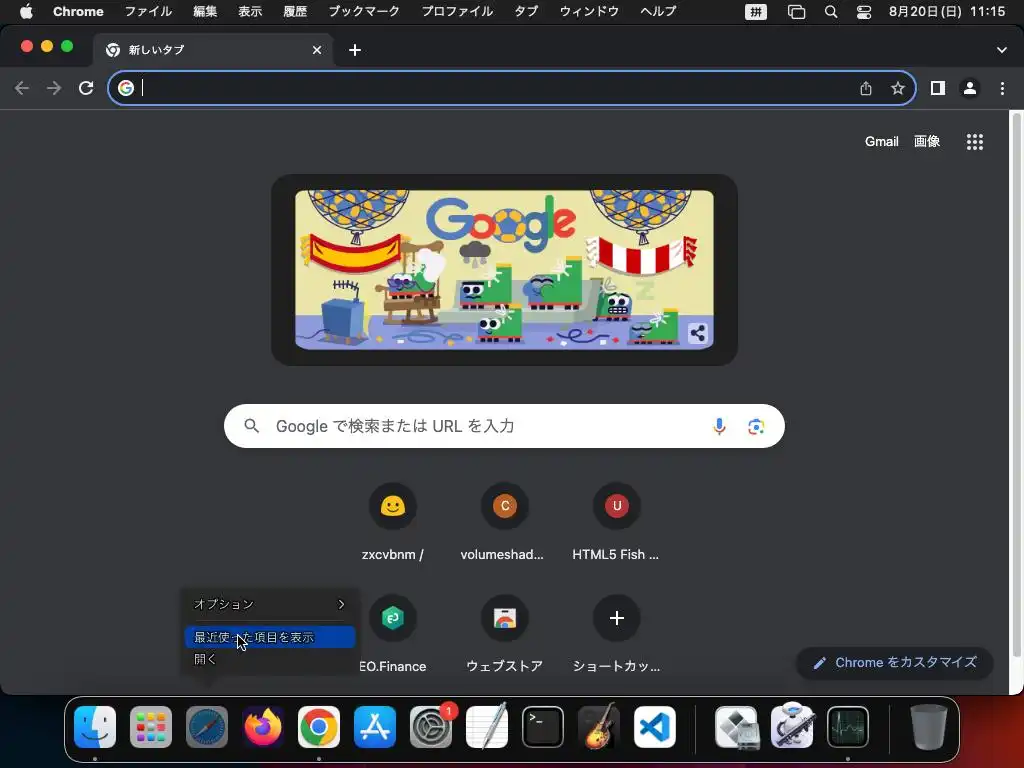
Task: Open TextEdit from the Dock
Action: [487, 727]
